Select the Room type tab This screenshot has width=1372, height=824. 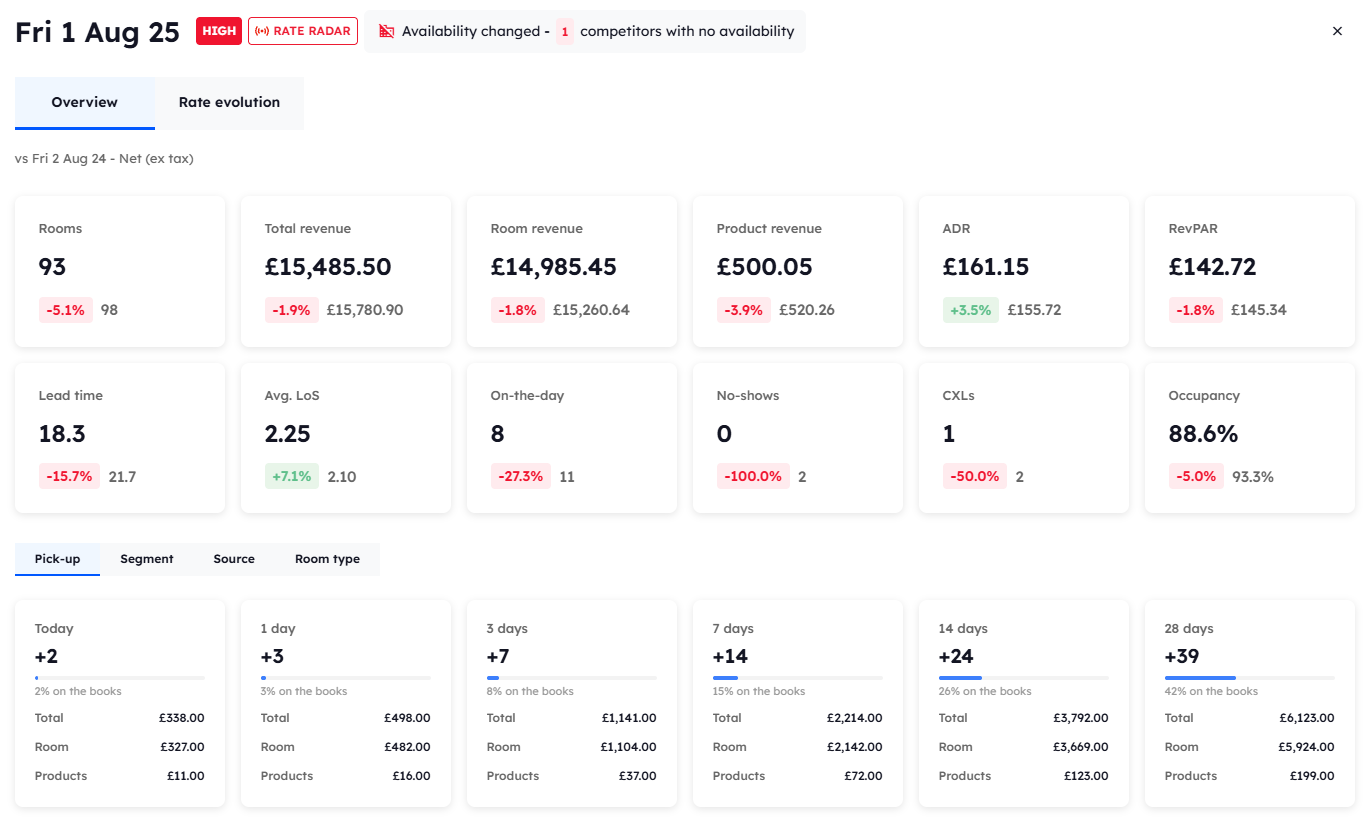point(327,559)
